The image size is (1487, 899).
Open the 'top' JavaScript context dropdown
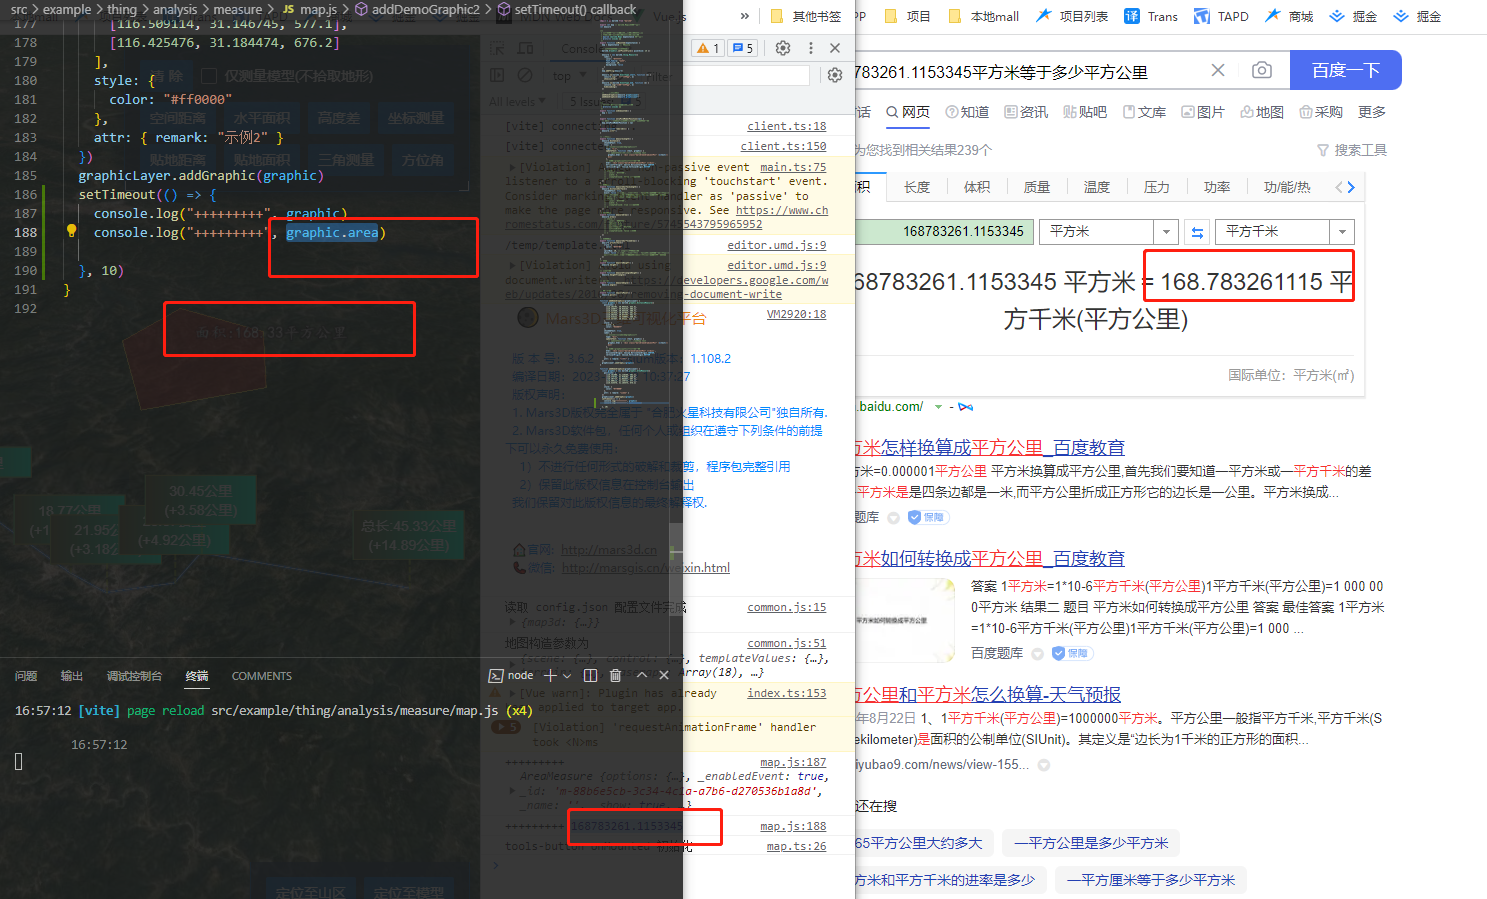coord(570,76)
